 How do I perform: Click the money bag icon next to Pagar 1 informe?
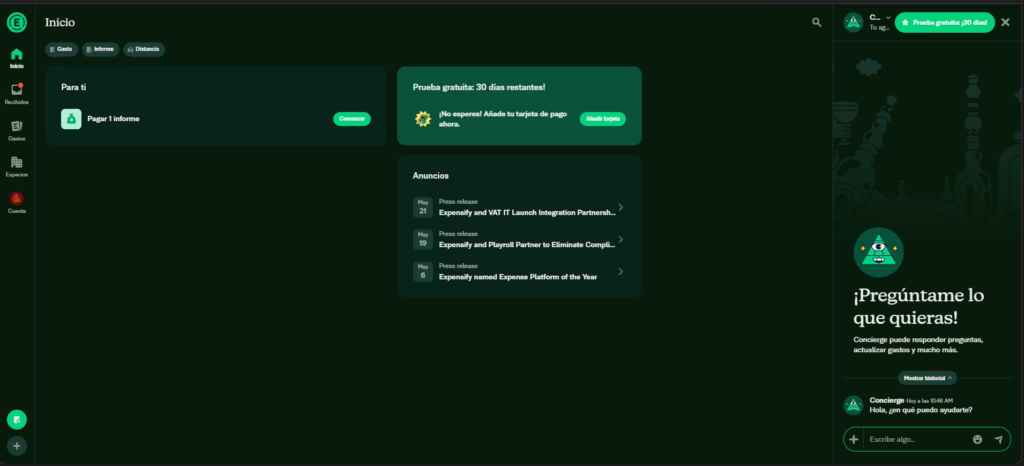coord(71,119)
